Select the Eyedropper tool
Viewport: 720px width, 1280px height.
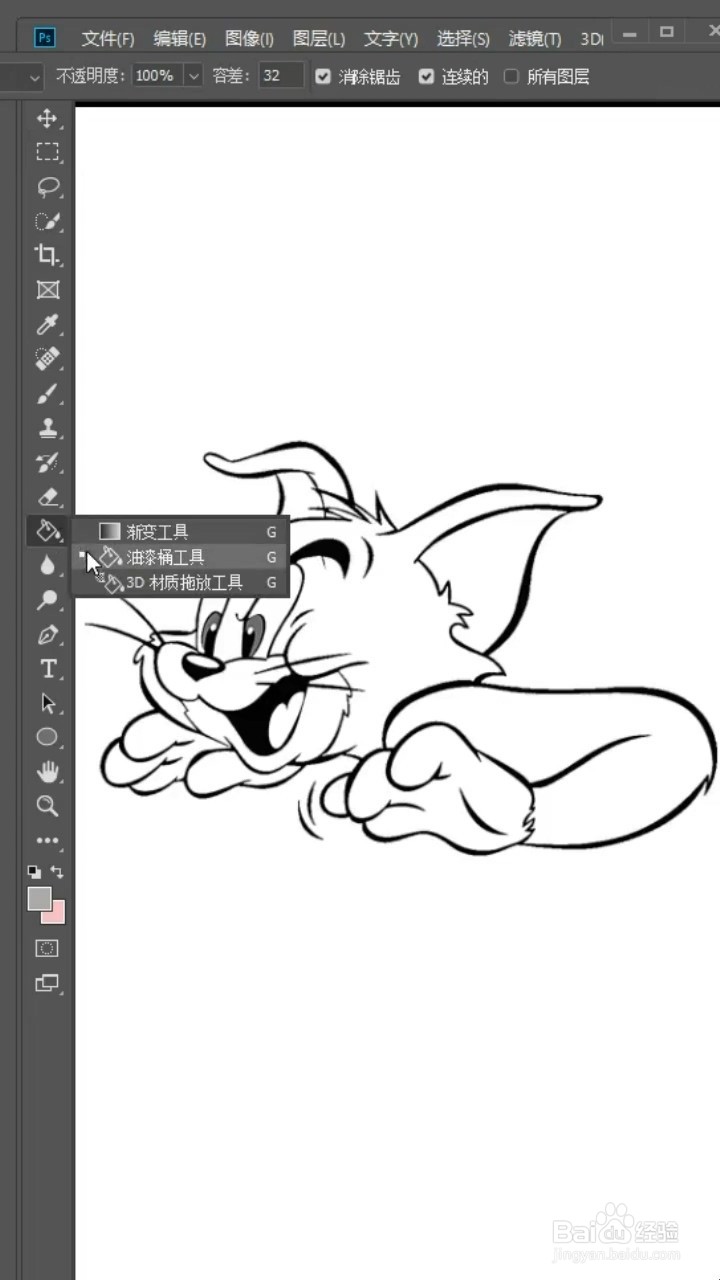pyautogui.click(x=47, y=324)
